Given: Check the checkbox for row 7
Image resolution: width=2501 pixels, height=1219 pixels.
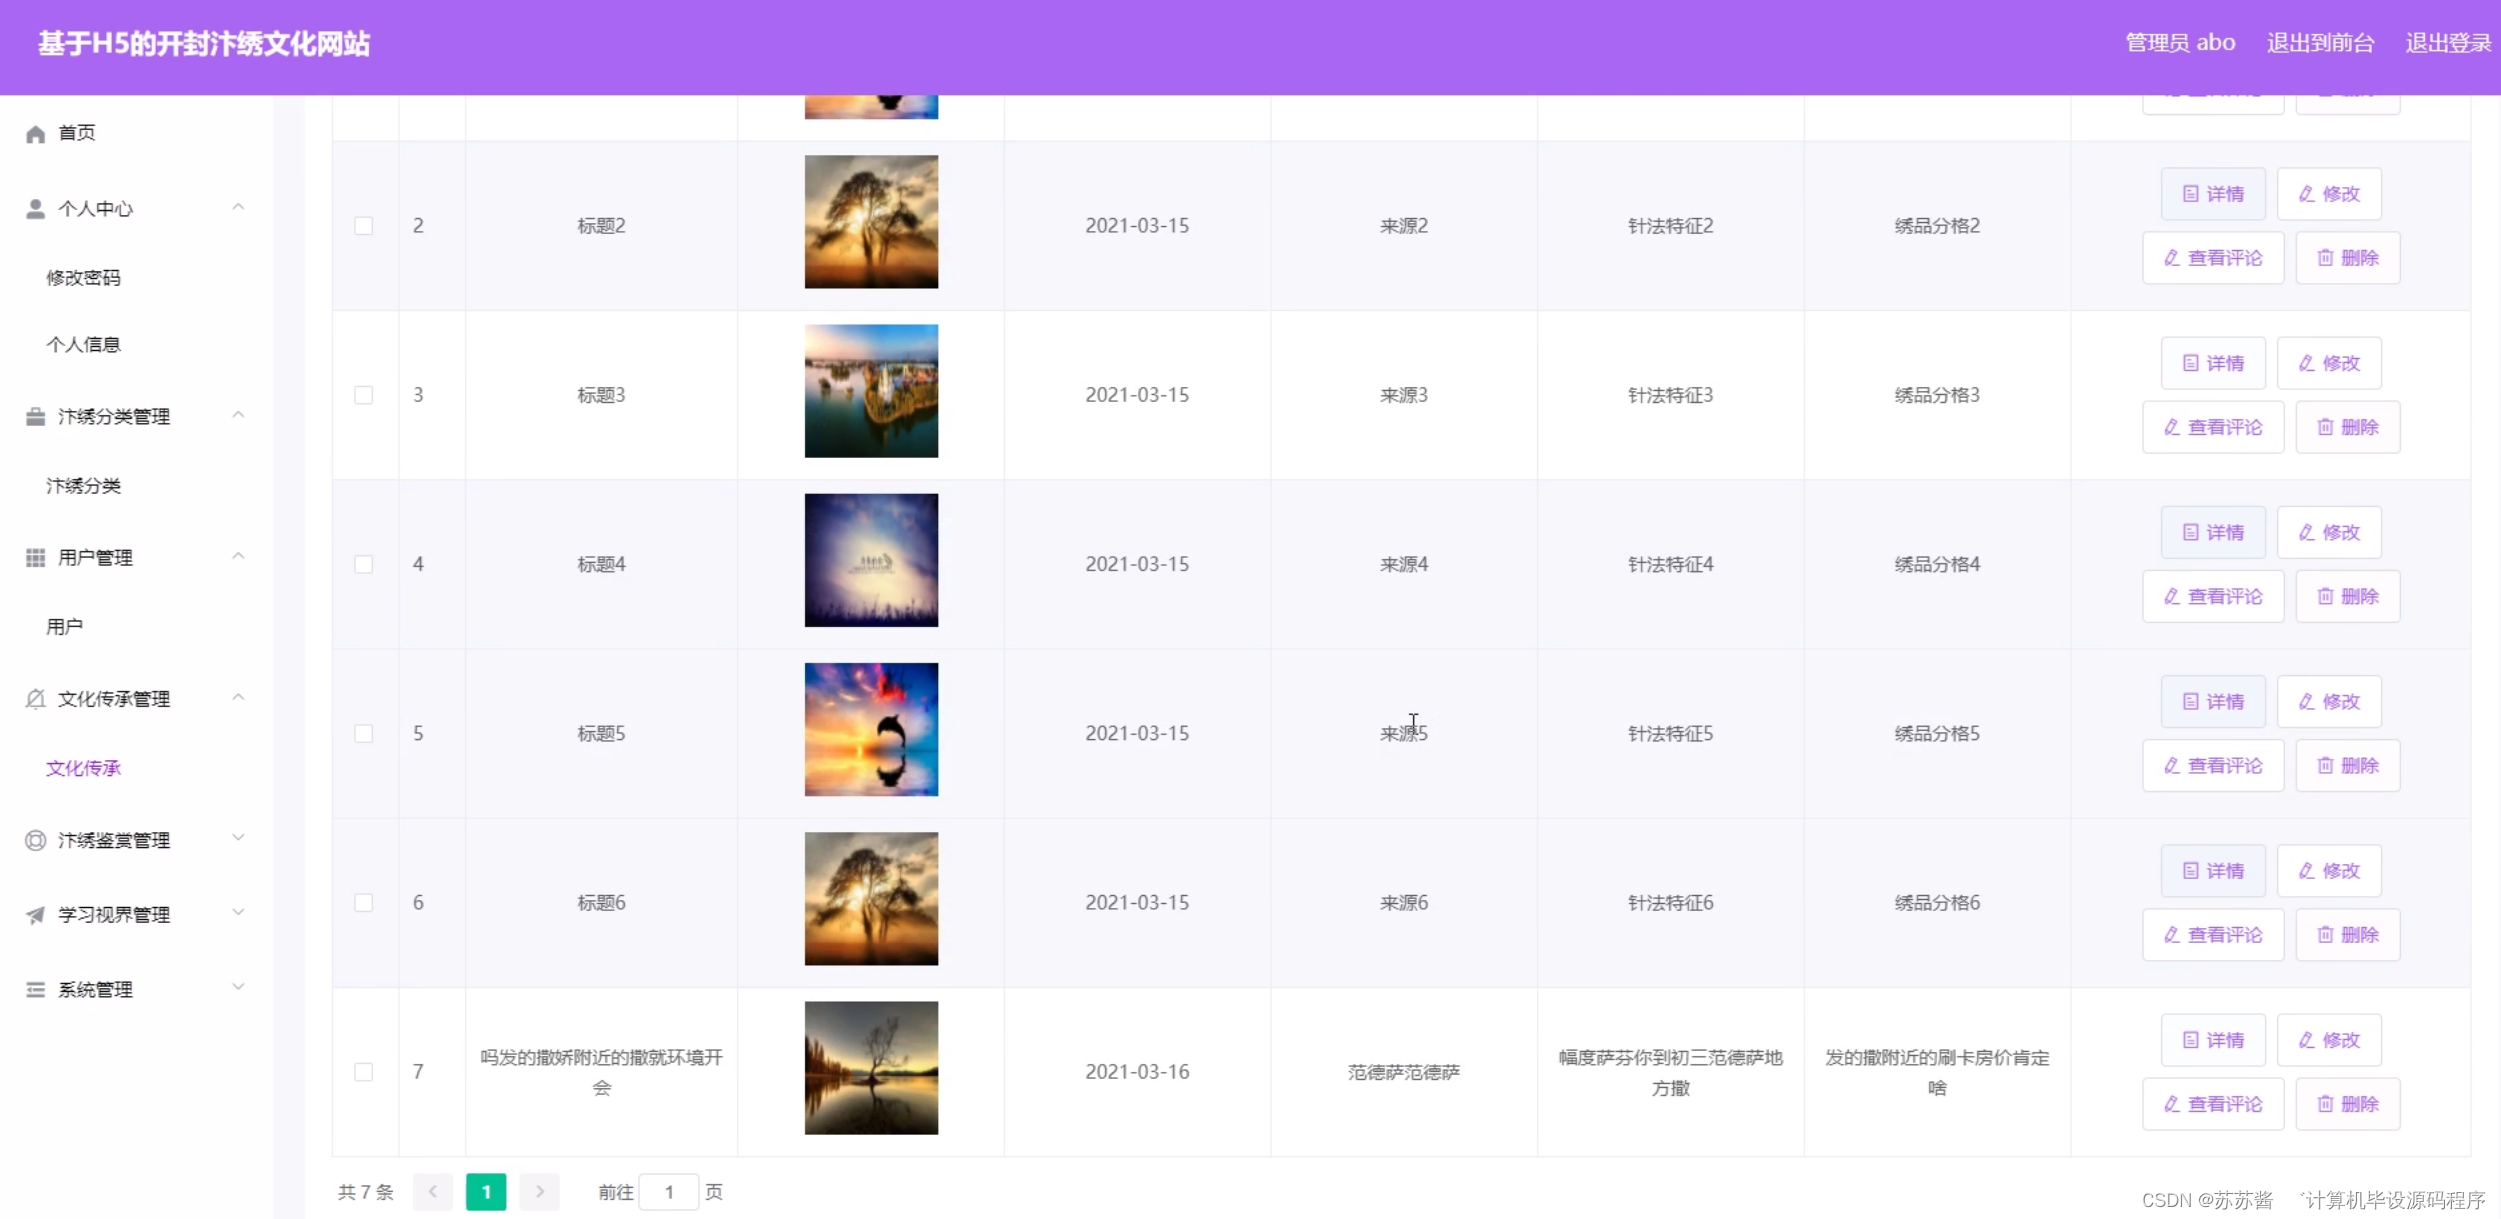Looking at the screenshot, I should [363, 1071].
